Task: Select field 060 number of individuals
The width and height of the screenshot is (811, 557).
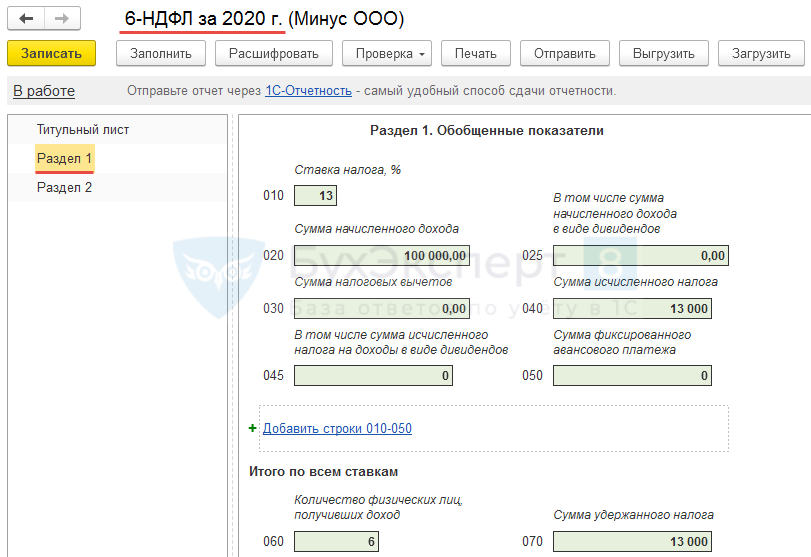Action: point(336,541)
